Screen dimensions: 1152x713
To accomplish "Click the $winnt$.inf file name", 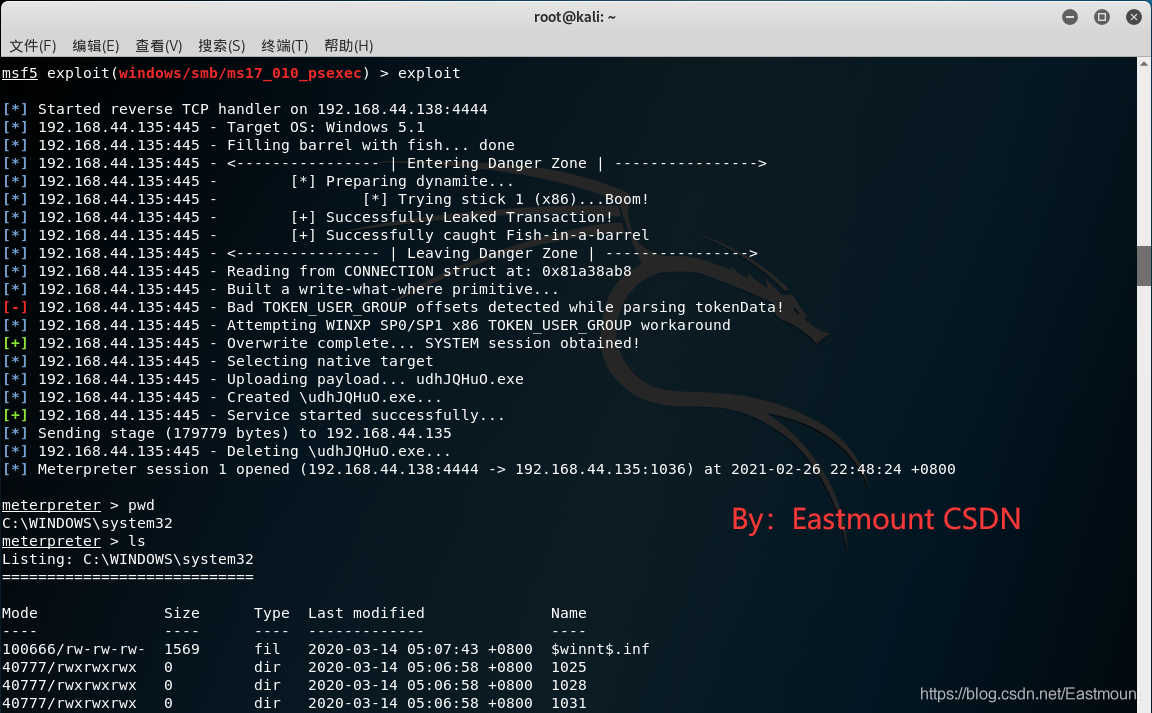I will tap(600, 649).
